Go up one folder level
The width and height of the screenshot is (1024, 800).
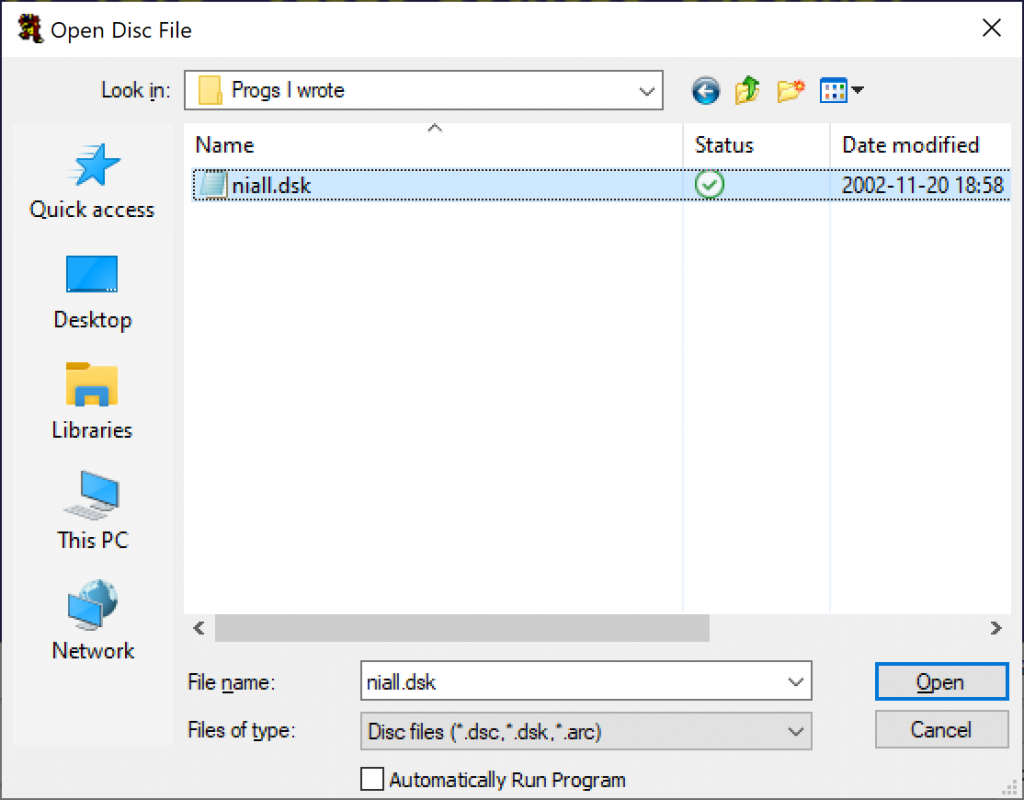pos(747,91)
